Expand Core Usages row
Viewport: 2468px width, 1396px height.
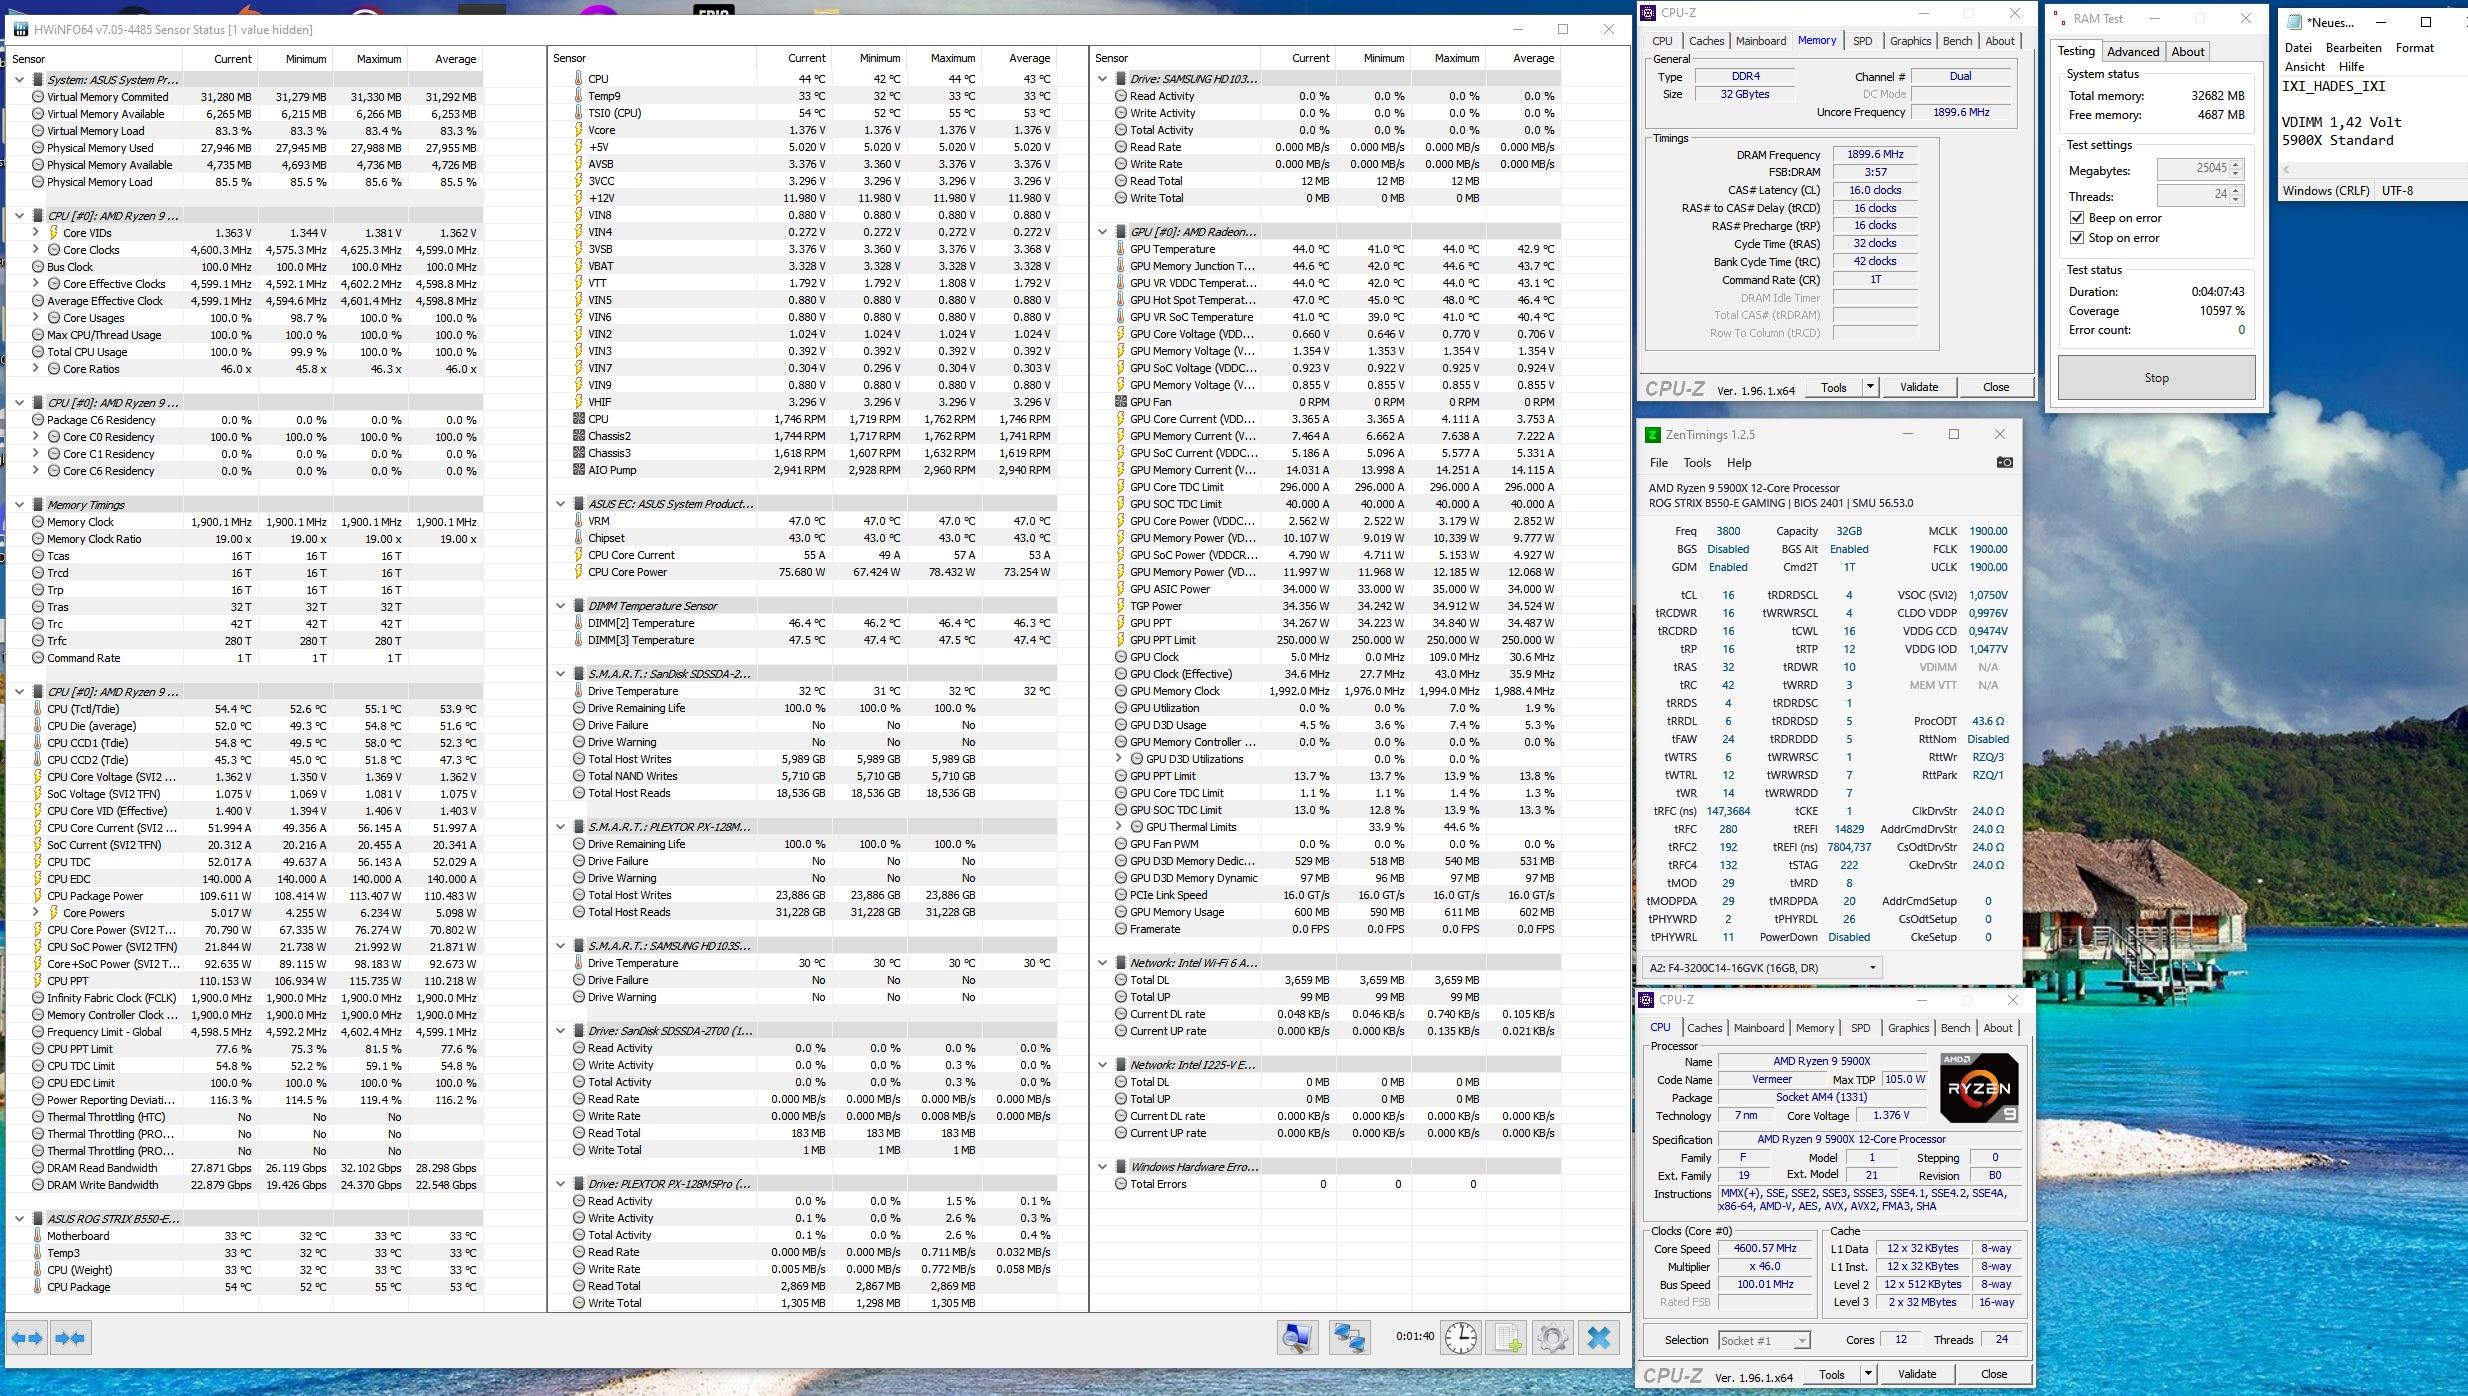tap(36, 318)
